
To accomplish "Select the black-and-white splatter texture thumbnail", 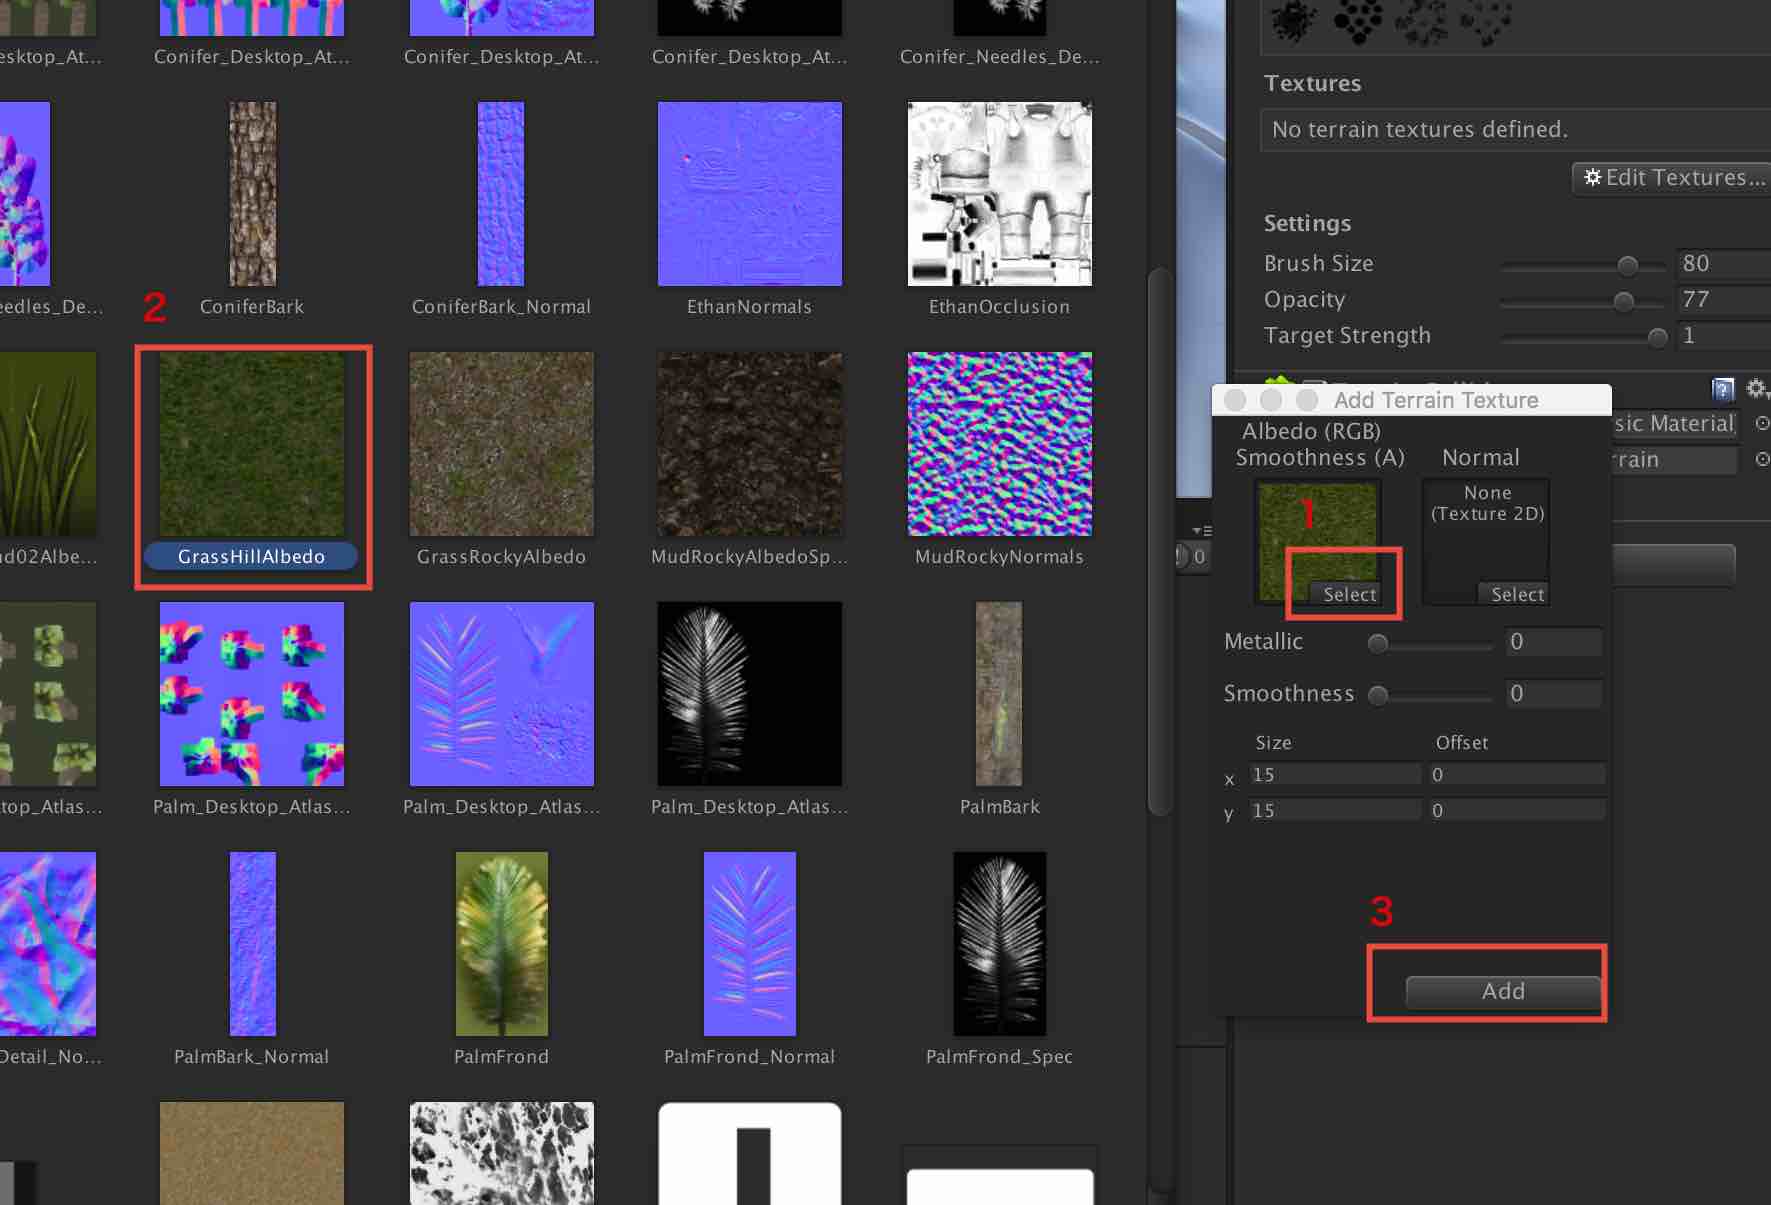I will coord(502,1153).
